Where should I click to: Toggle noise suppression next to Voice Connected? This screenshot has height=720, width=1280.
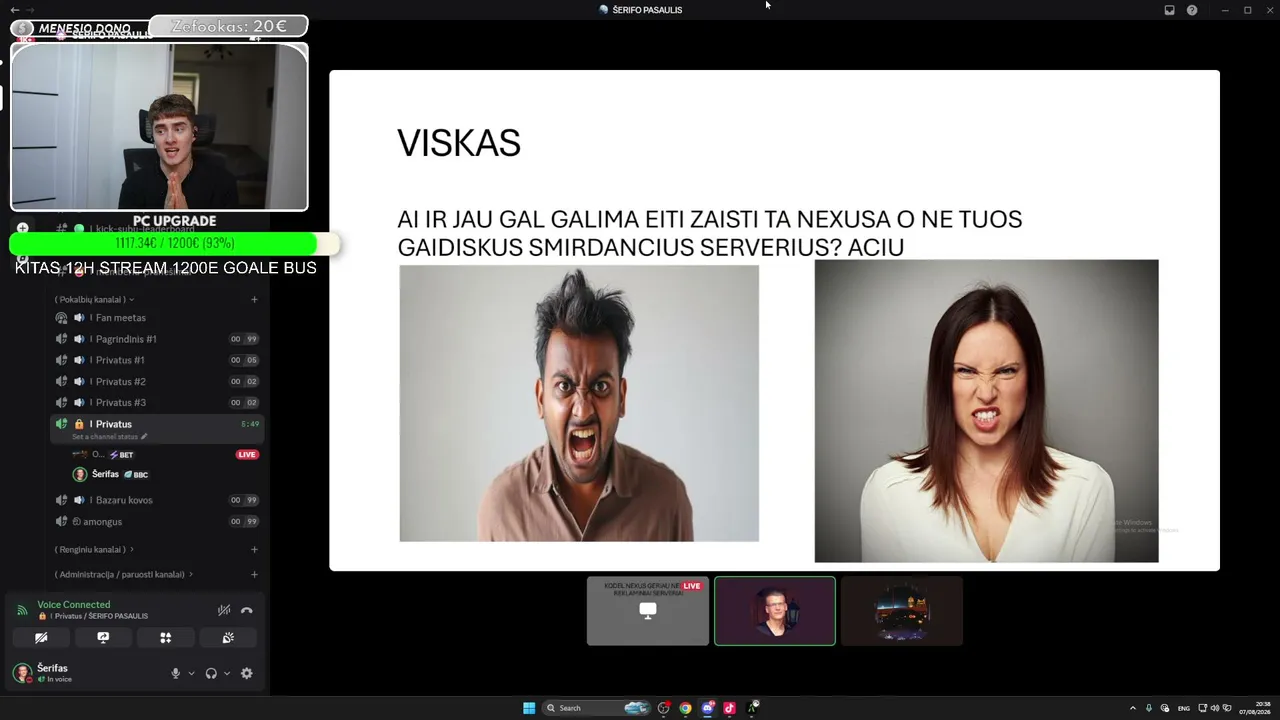(224, 610)
